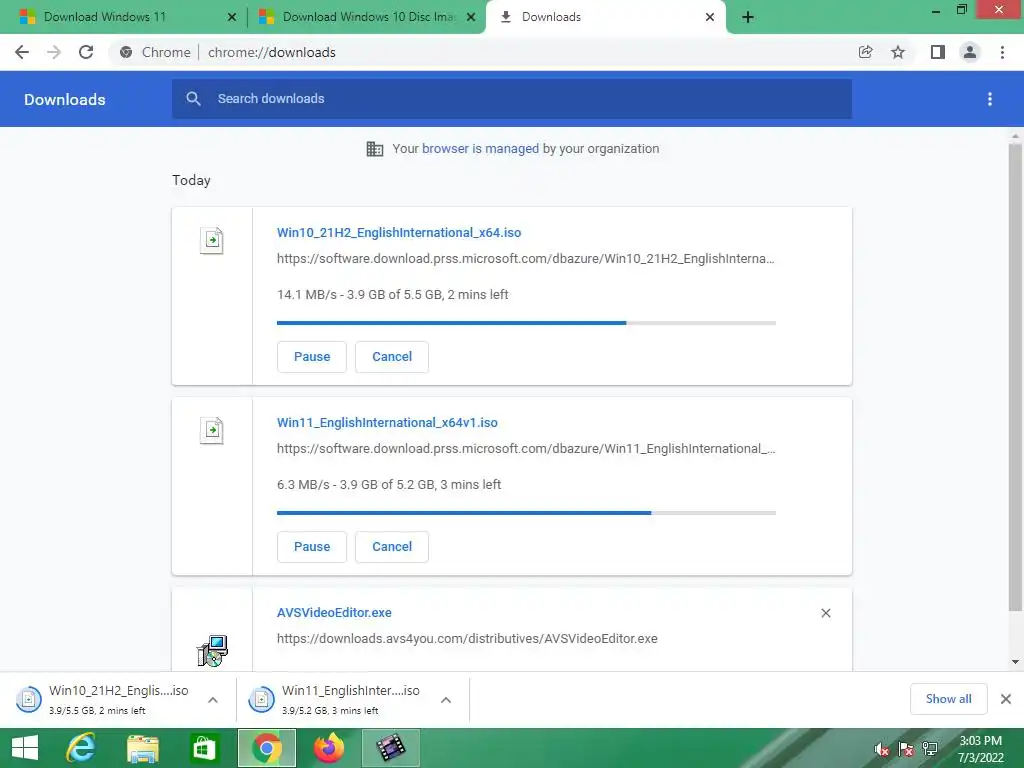Open the 'browser is managed' link
The height and width of the screenshot is (768, 1024).
pos(481,149)
